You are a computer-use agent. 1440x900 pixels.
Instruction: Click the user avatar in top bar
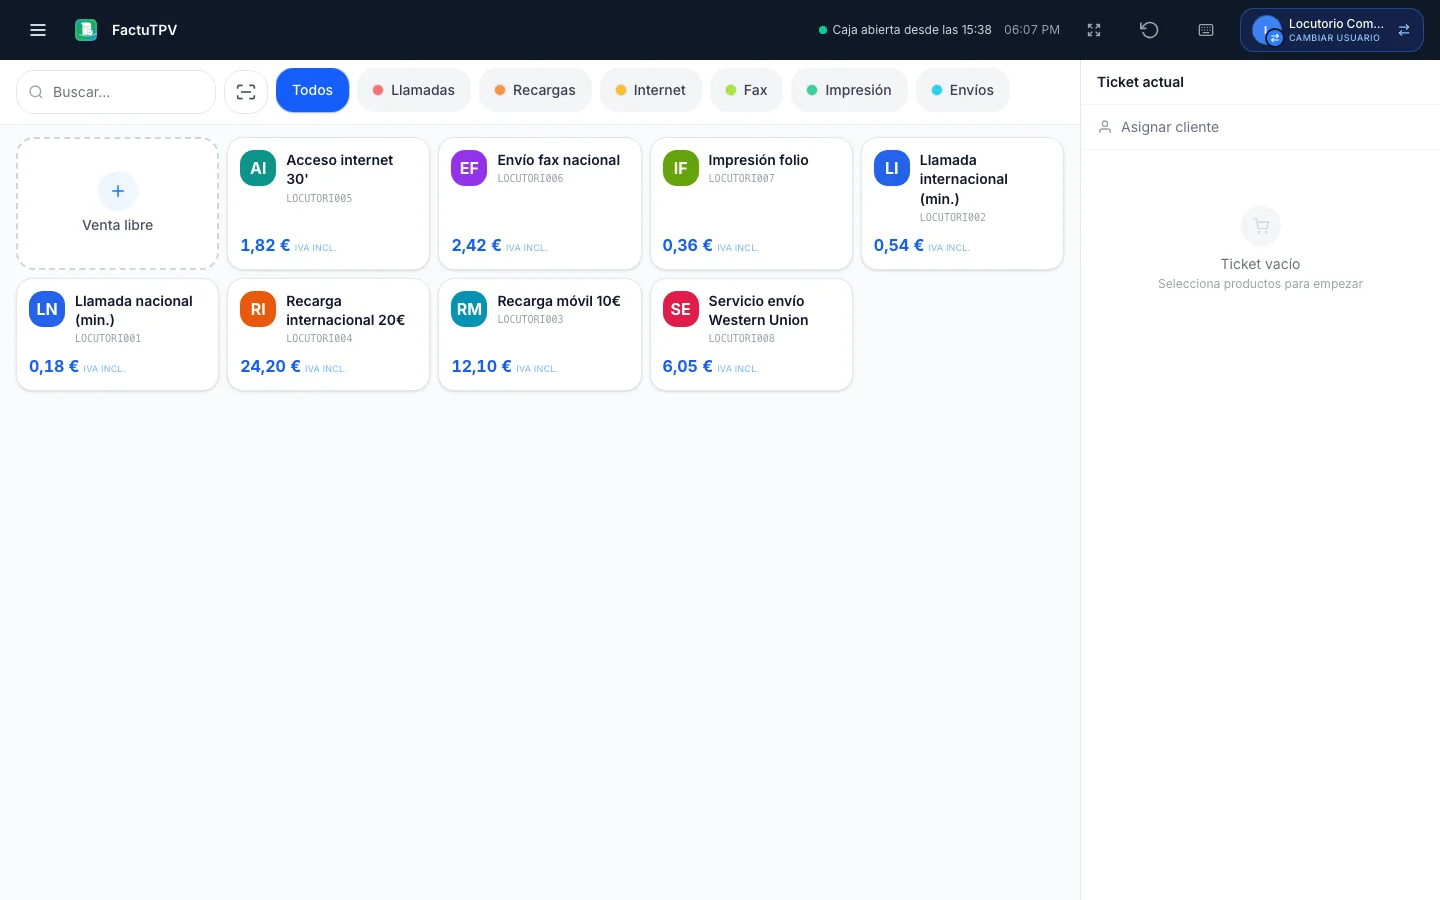(x=1267, y=30)
